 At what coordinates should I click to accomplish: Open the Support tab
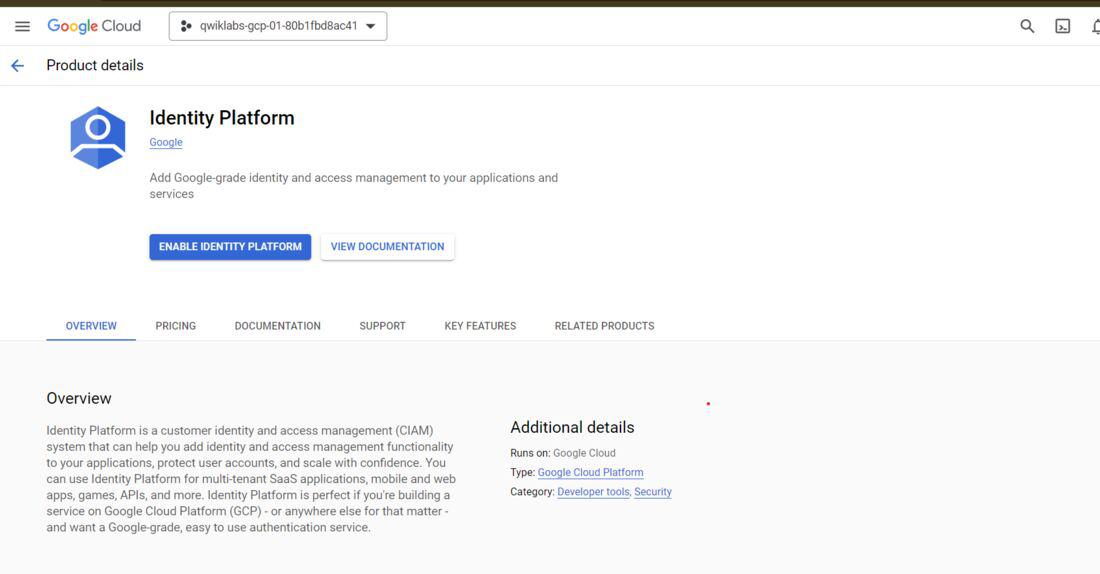[x=382, y=326]
